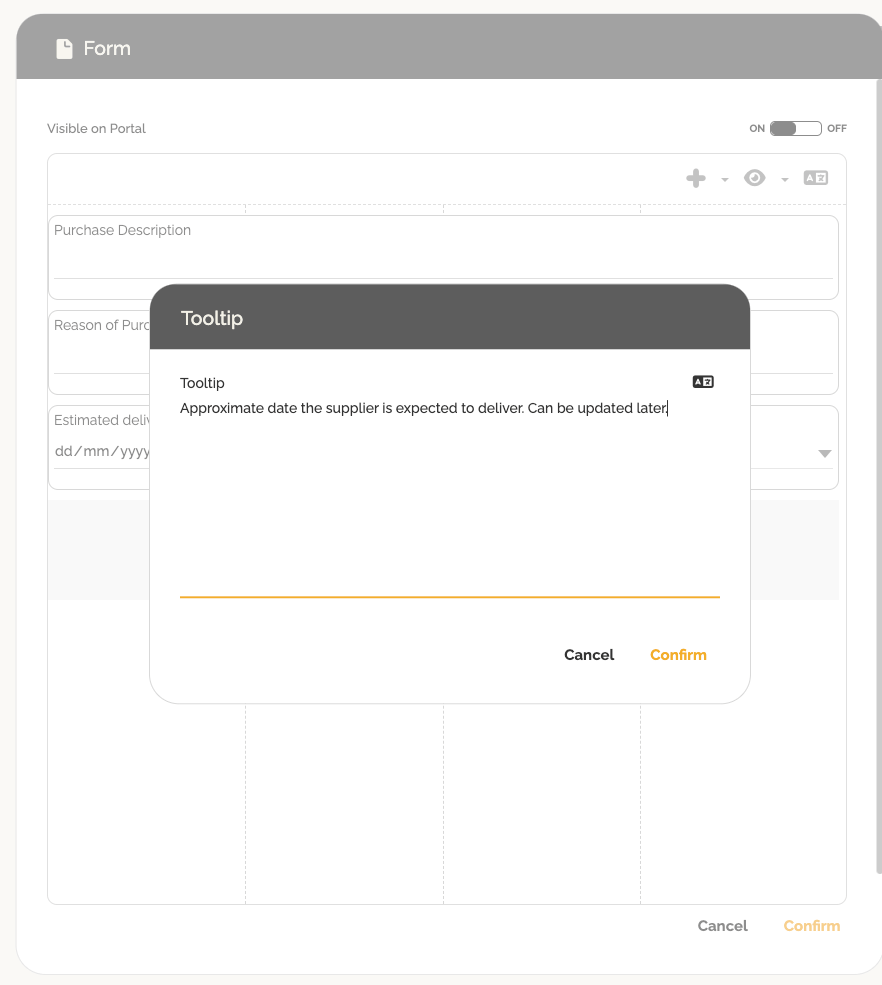Click the eye visibility icon in form toolbar
The width and height of the screenshot is (882, 985).
(x=755, y=178)
